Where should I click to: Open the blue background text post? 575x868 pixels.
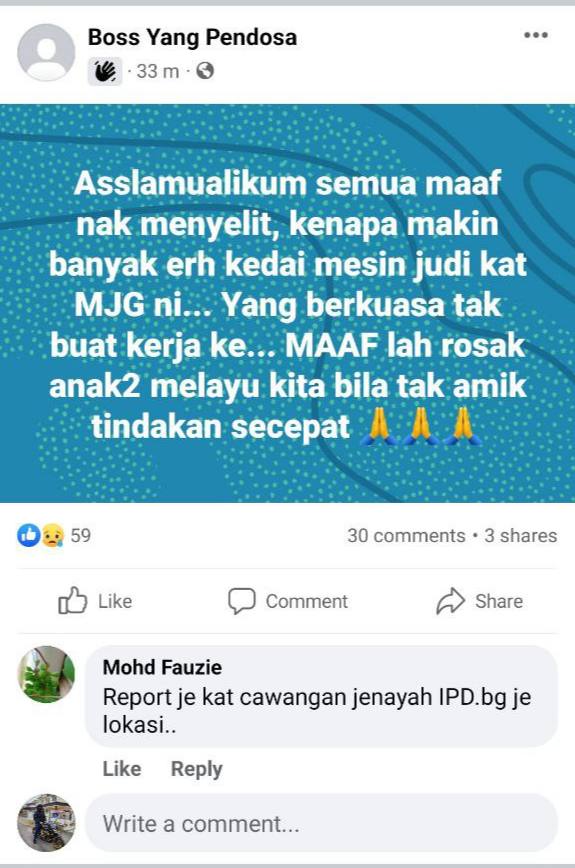pos(287,303)
